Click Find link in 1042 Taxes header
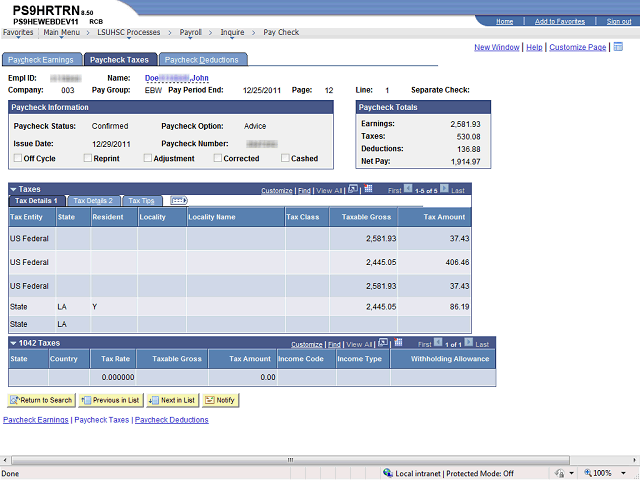 [x=334, y=344]
